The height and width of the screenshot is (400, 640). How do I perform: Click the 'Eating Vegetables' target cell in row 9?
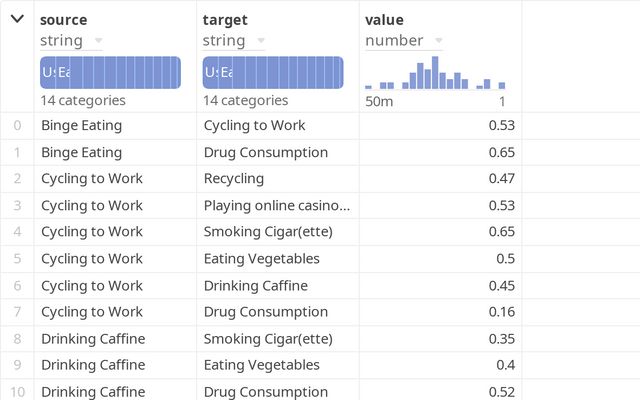tap(261, 365)
